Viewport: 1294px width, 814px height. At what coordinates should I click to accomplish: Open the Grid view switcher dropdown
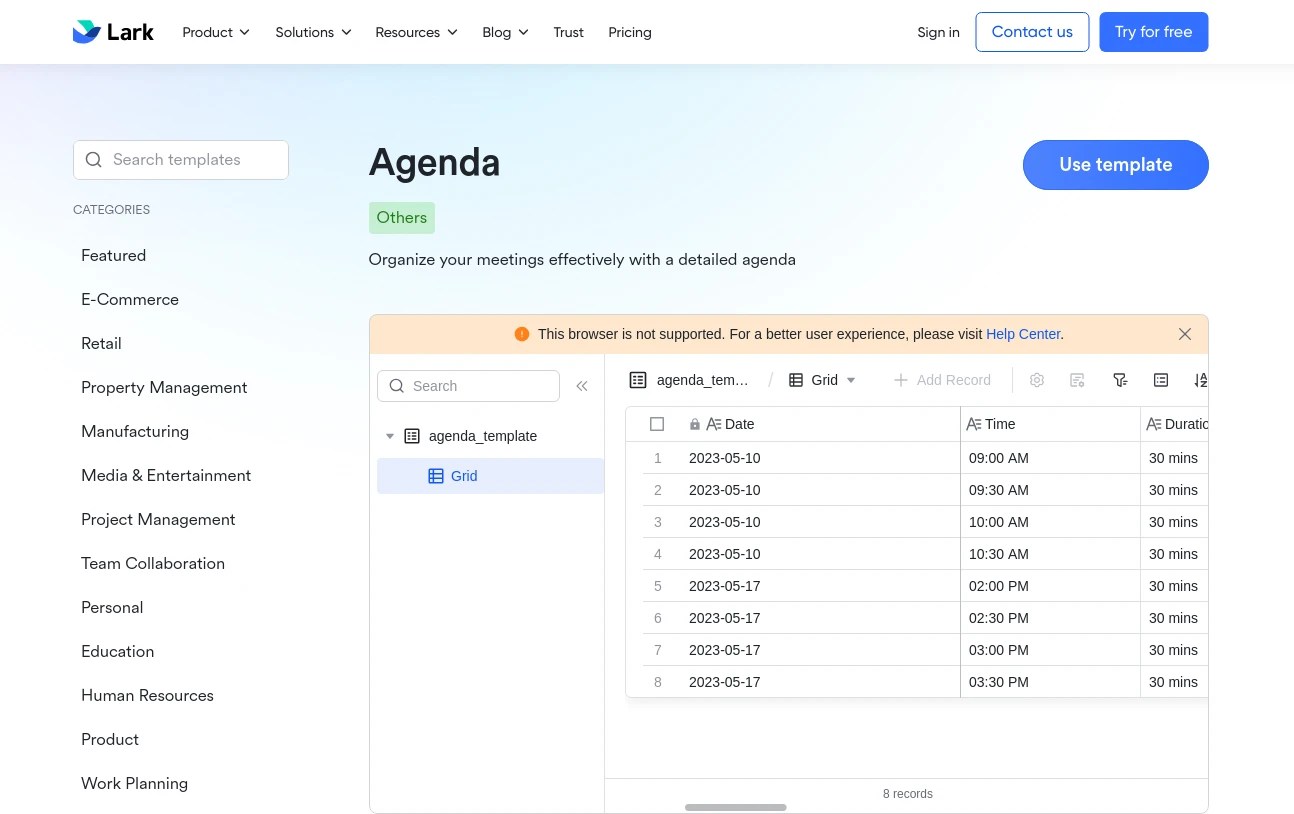coord(823,380)
